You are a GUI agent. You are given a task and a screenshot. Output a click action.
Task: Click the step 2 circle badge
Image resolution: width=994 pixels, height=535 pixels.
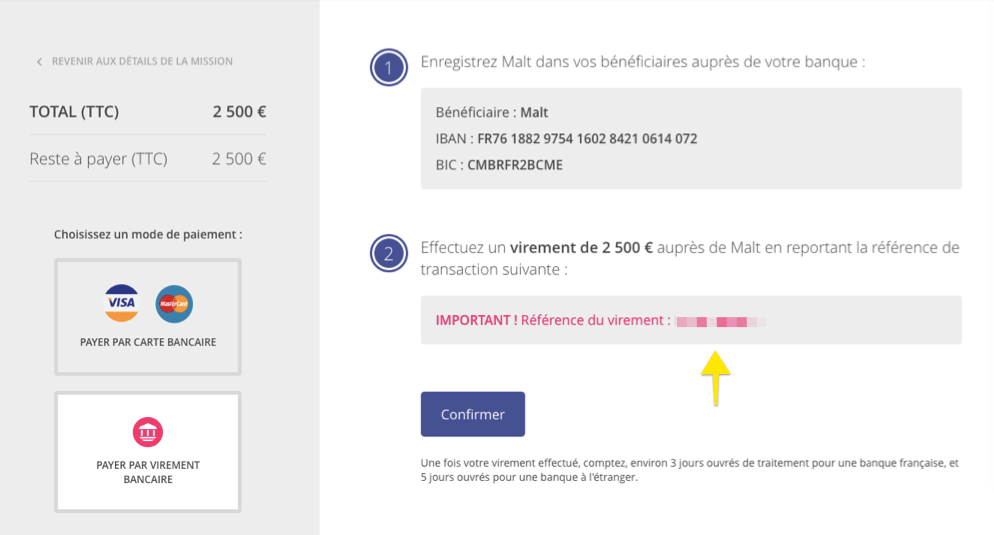coord(389,253)
